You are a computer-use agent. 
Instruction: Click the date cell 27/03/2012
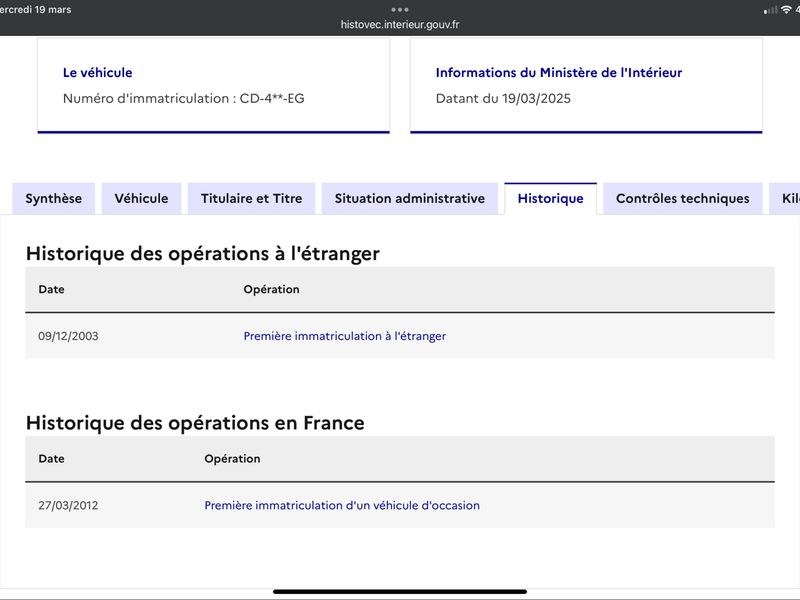point(68,506)
